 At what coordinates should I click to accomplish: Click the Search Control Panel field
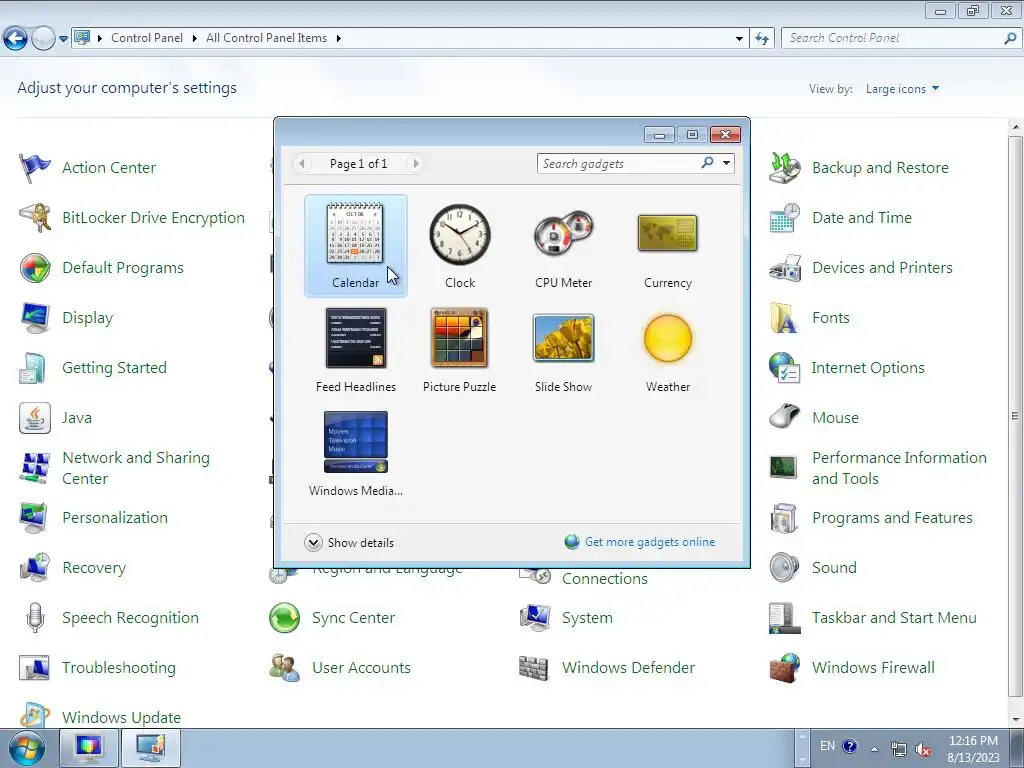click(893, 39)
